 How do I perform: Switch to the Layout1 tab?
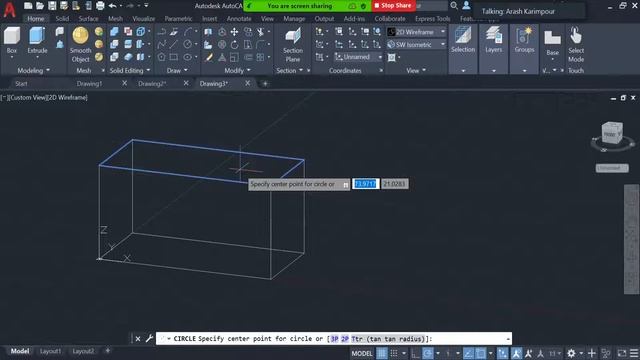tap(50, 351)
